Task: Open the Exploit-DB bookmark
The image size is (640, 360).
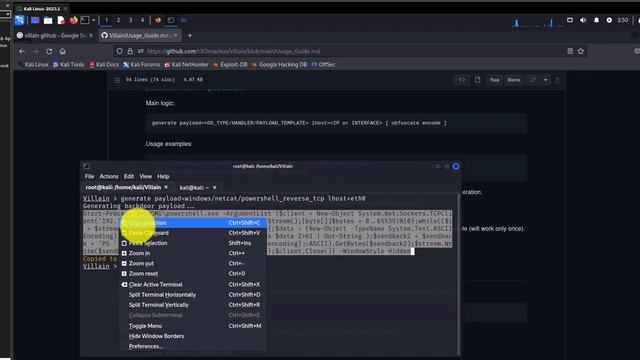Action: [230, 64]
